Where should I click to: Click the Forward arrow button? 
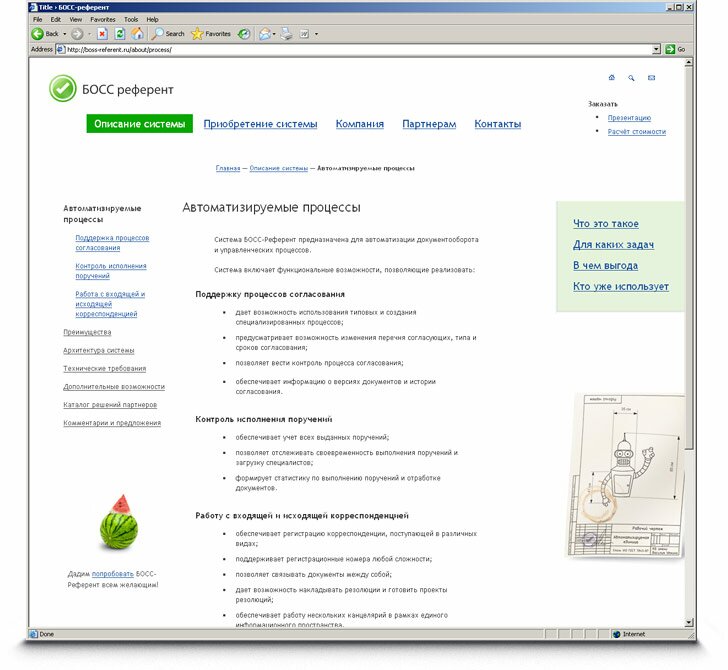(78, 34)
